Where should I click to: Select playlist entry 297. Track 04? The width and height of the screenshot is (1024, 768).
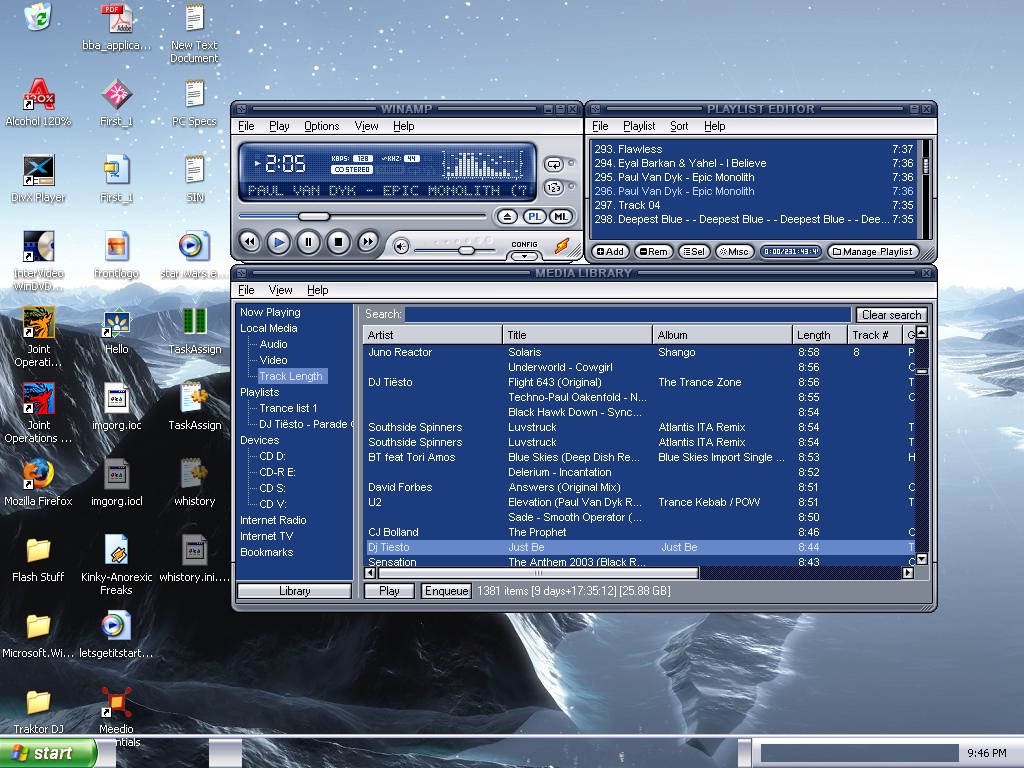tap(754, 205)
